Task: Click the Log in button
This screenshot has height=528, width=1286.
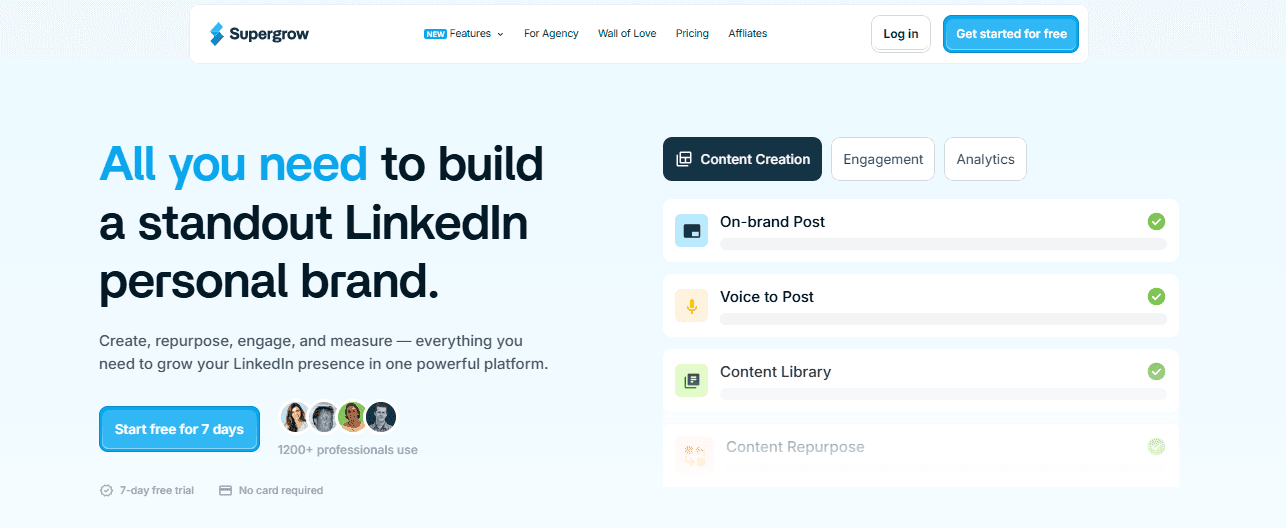Action: (901, 34)
